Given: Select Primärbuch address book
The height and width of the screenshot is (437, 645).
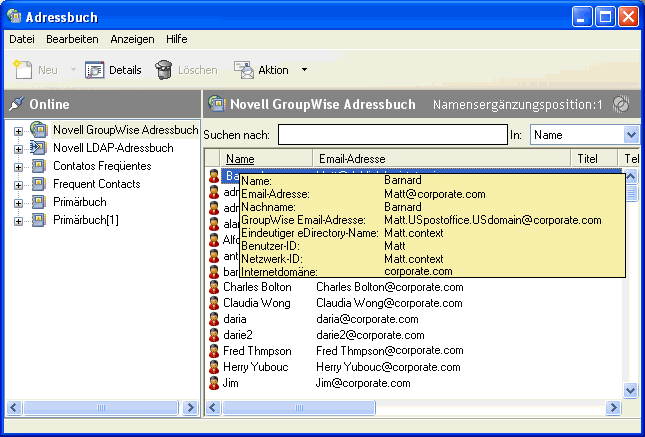Looking at the screenshot, I should point(80,202).
